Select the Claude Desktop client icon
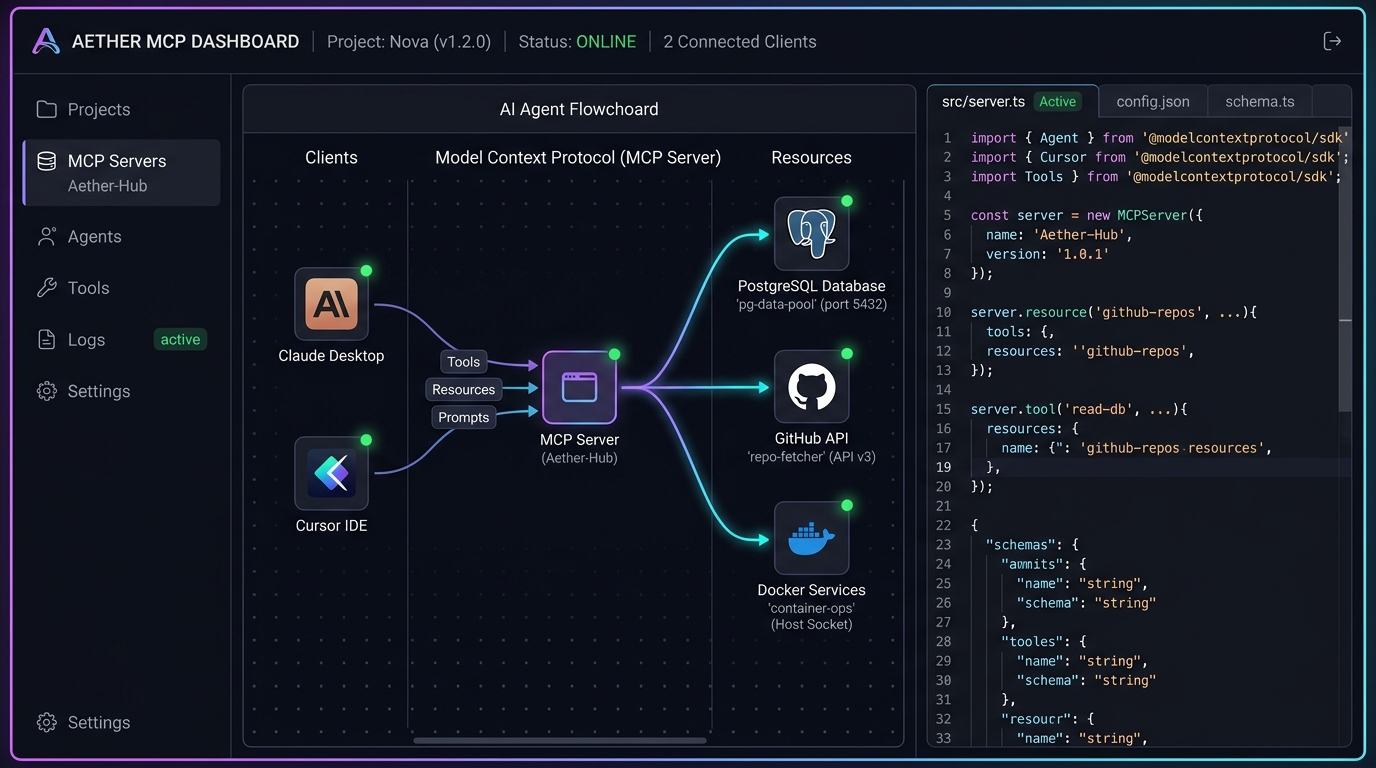Image resolution: width=1376 pixels, height=768 pixels. pyautogui.click(x=331, y=304)
